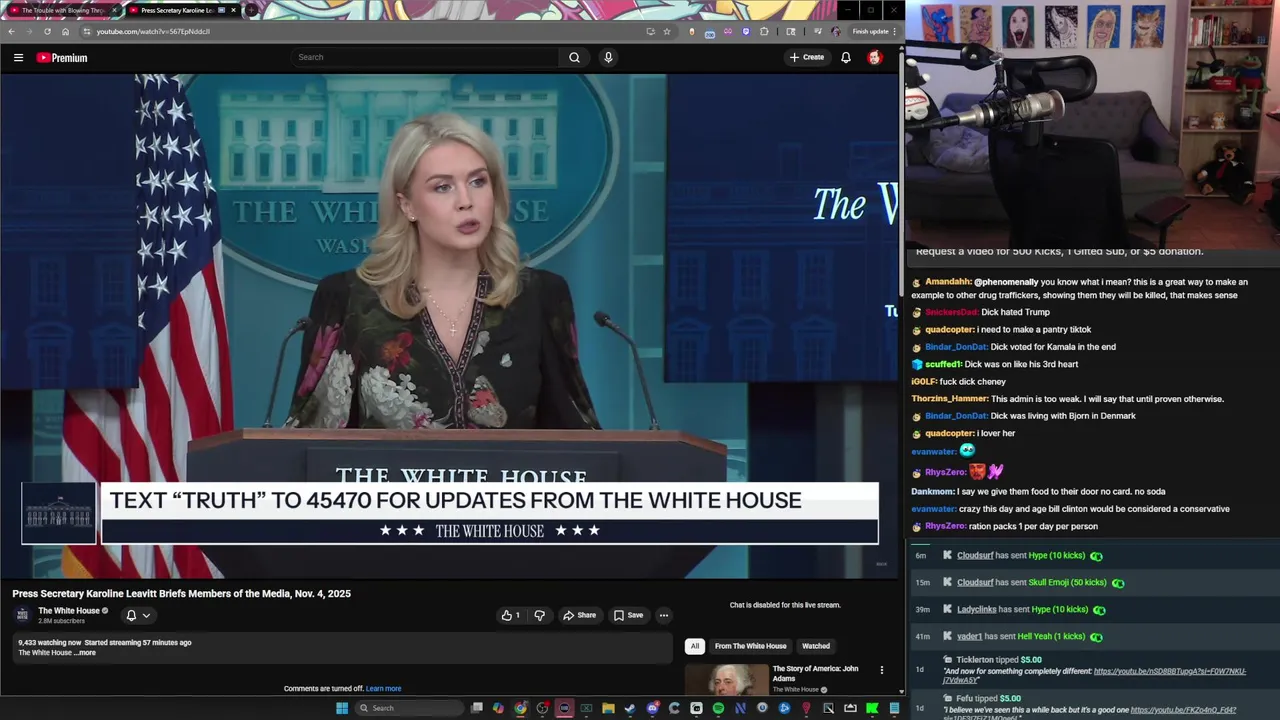This screenshot has width=1280, height=720.
Task: Click Amandahh username in chat
Action: point(948,282)
